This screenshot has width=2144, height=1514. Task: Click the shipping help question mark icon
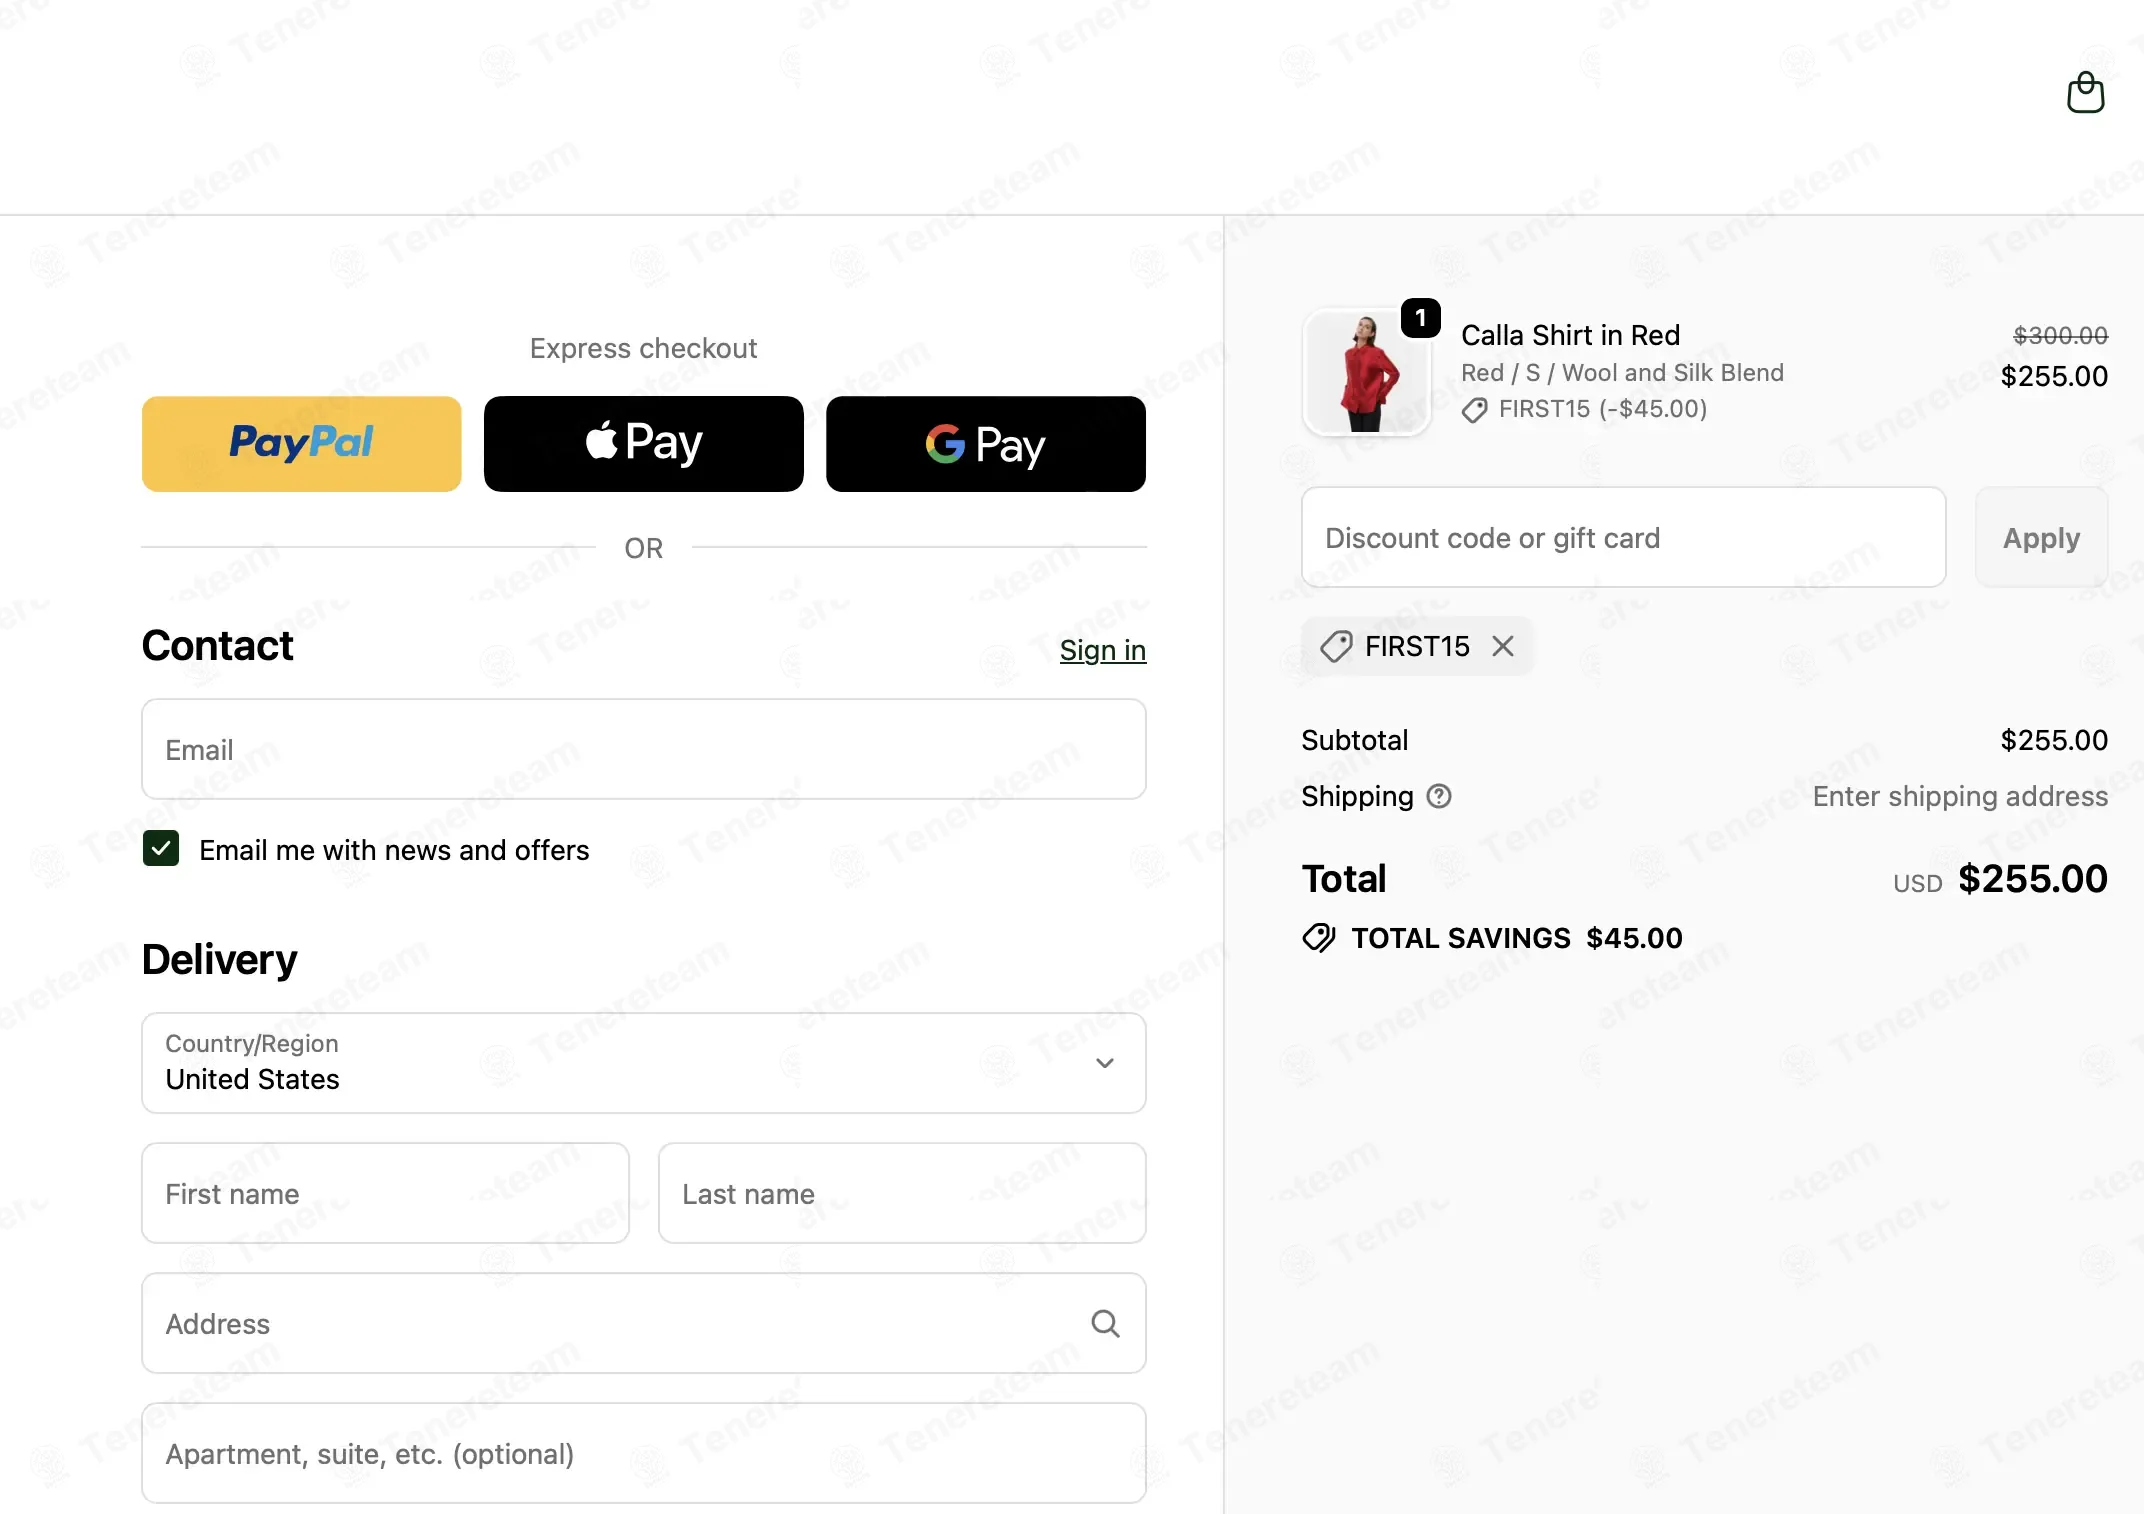coord(1438,796)
